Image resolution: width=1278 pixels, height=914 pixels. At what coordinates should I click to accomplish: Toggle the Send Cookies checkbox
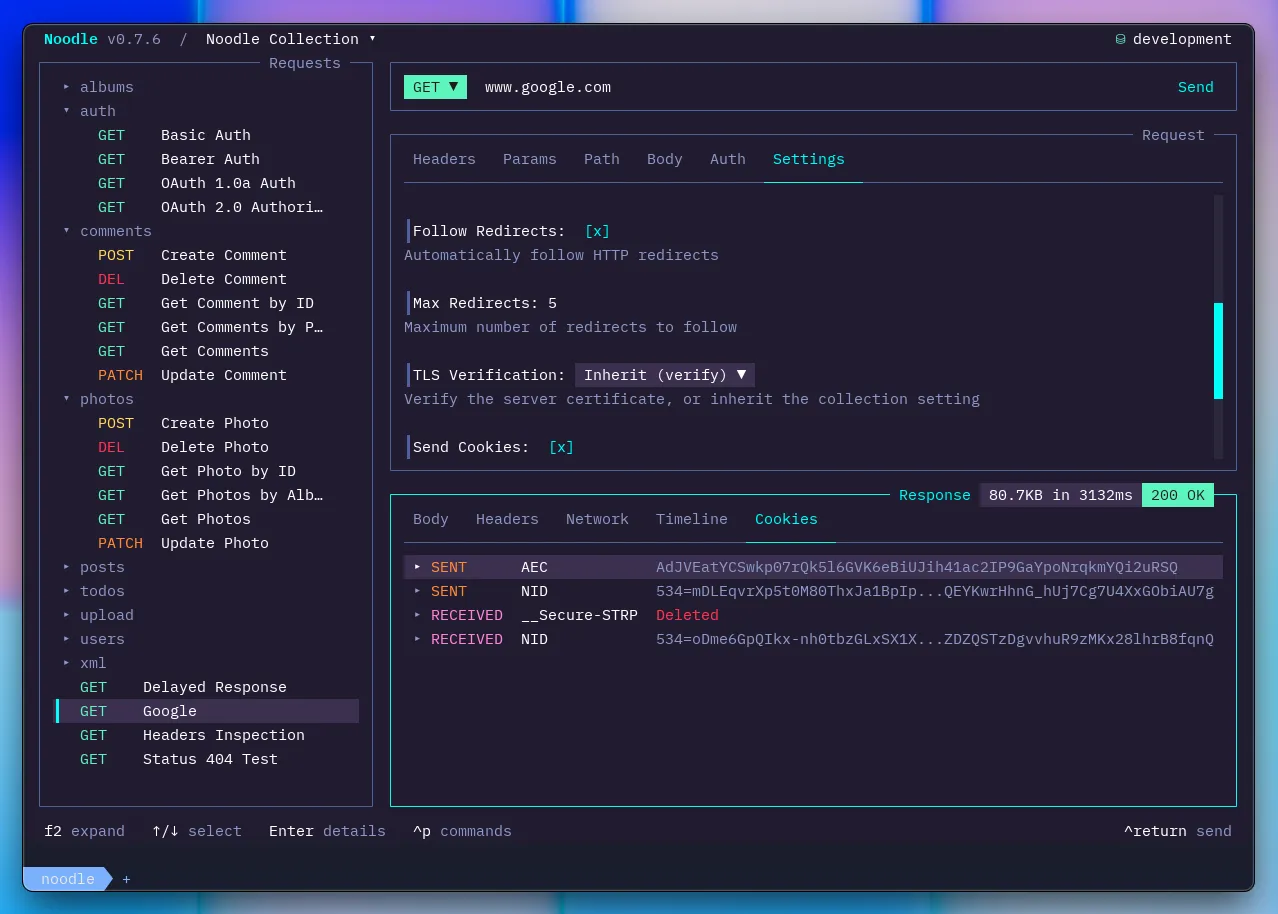[561, 447]
